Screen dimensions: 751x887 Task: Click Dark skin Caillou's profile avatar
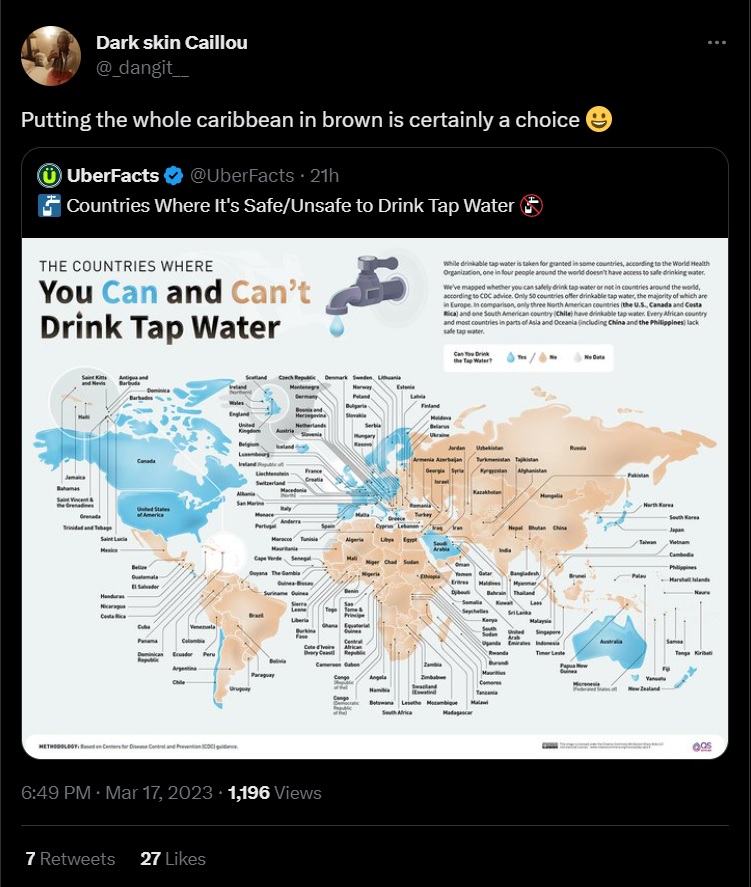point(51,55)
